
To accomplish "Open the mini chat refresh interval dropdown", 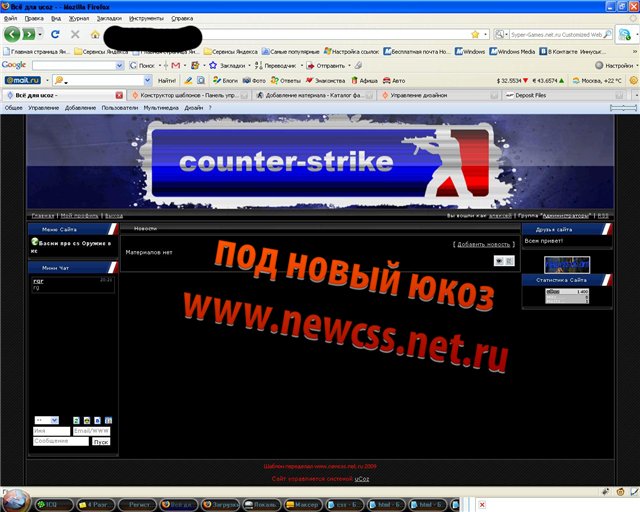I will (47, 420).
